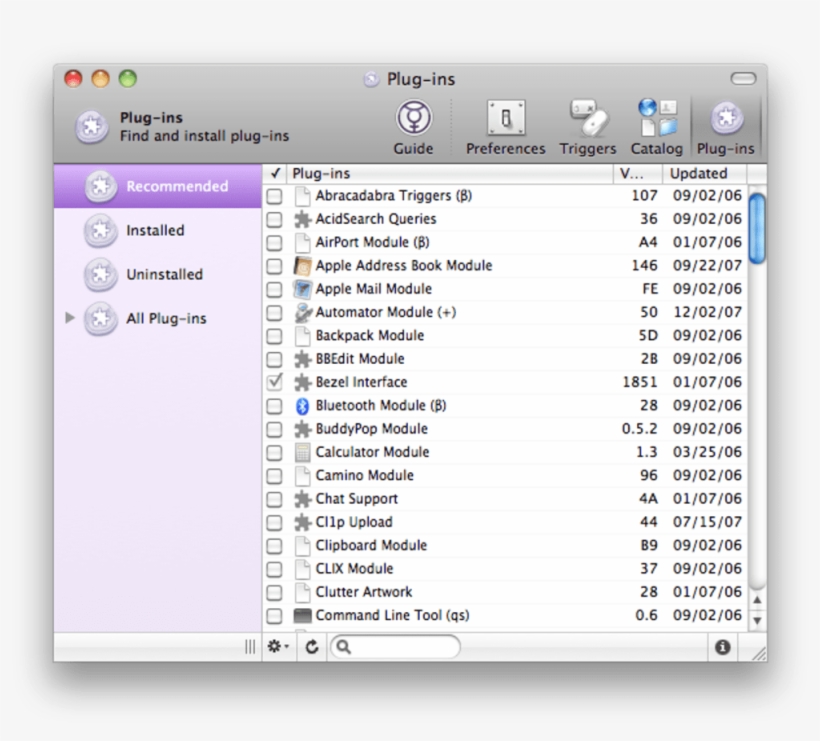Open the Triggers panel icon
This screenshot has width=820, height=741.
click(587, 117)
